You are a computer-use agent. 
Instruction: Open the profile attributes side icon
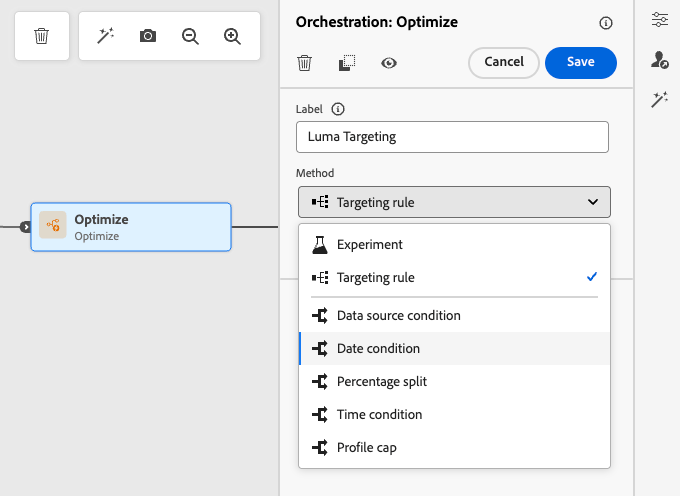pyautogui.click(x=659, y=60)
